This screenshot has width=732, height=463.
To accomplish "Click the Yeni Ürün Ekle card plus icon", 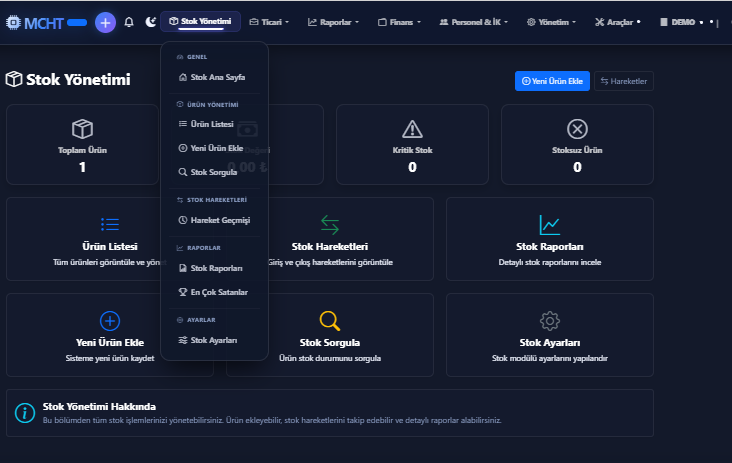I will (110, 321).
